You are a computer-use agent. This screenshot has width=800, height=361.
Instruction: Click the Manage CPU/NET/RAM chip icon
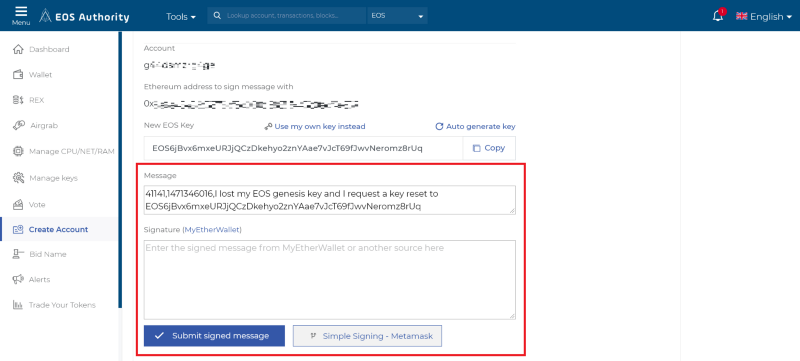point(18,151)
